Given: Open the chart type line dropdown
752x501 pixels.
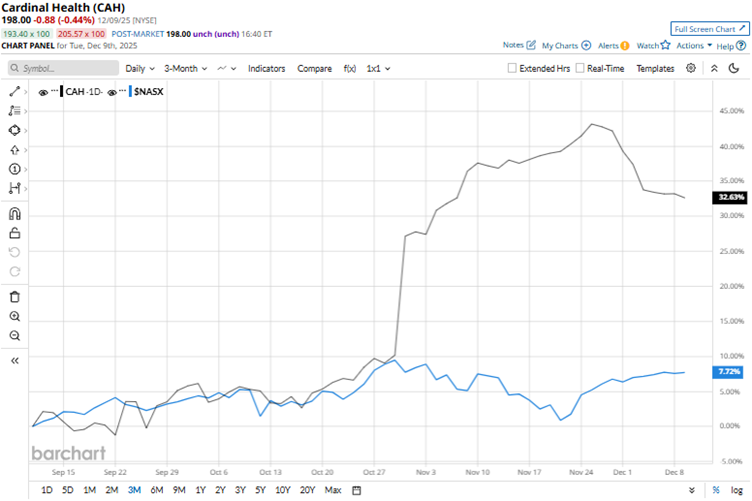Looking at the screenshot, I should pyautogui.click(x=227, y=69).
